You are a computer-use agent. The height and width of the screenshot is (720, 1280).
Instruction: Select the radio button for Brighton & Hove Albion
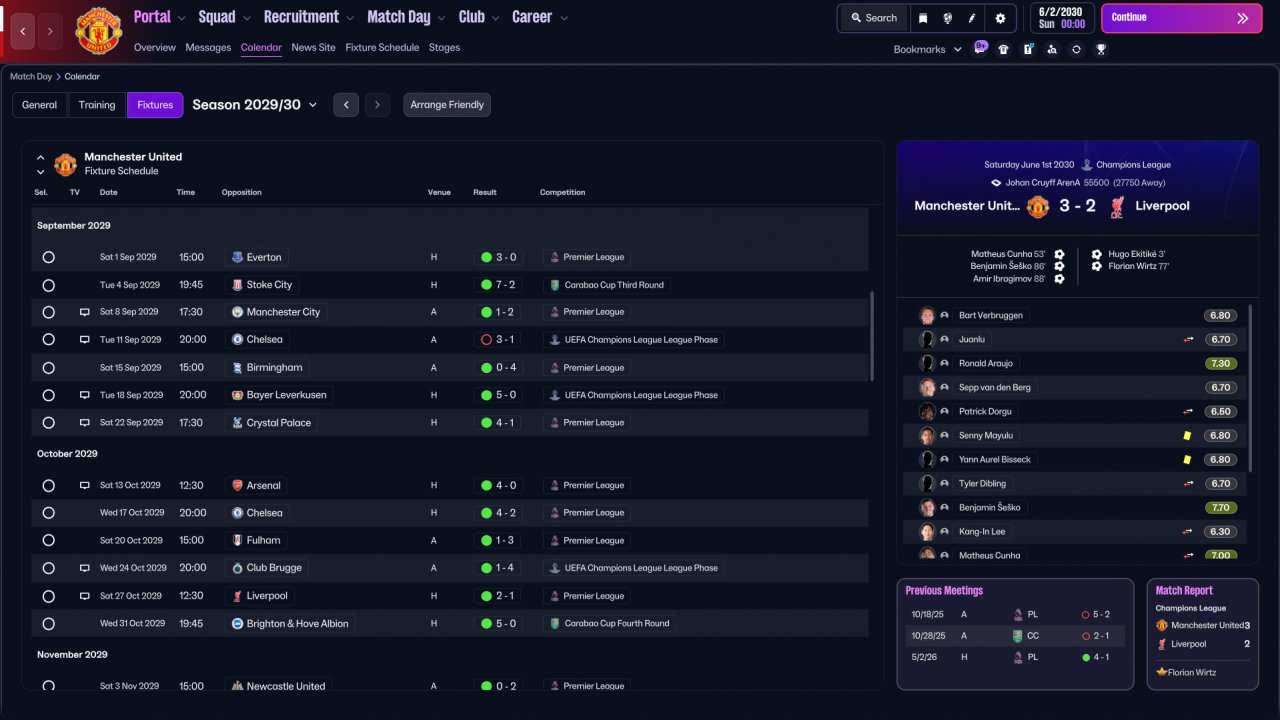coord(48,624)
